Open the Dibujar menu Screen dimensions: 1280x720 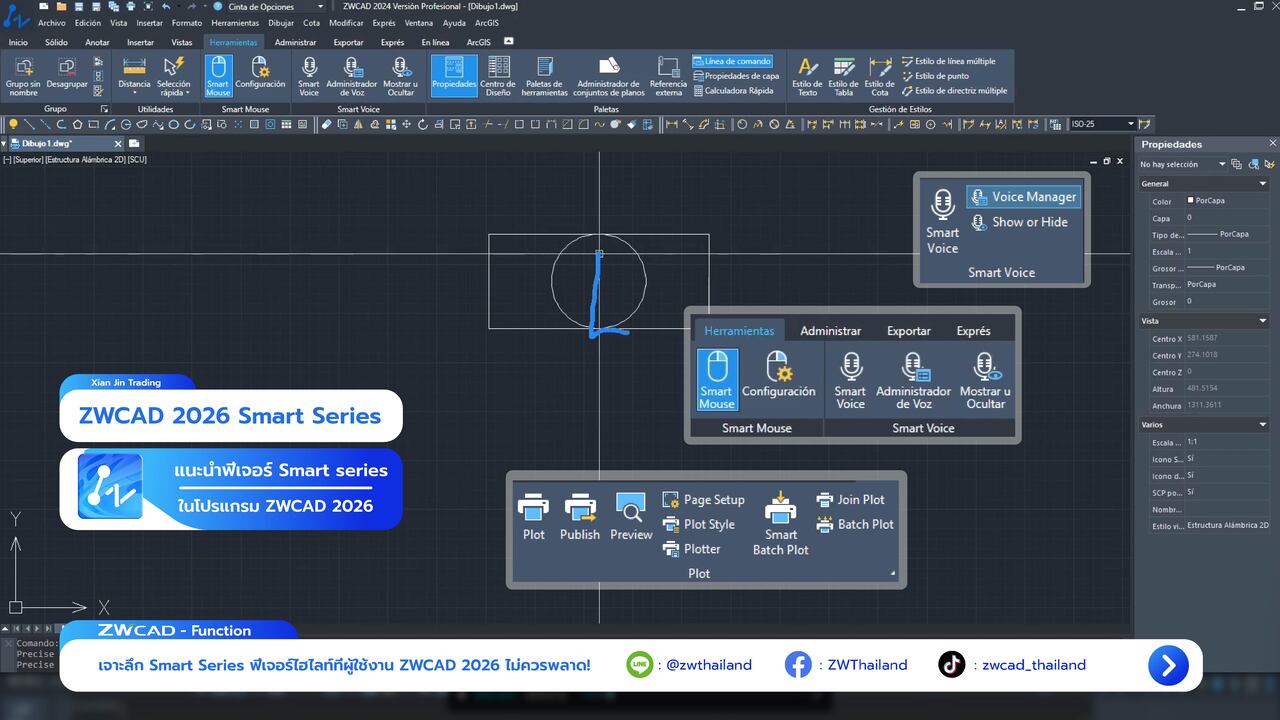tap(281, 23)
